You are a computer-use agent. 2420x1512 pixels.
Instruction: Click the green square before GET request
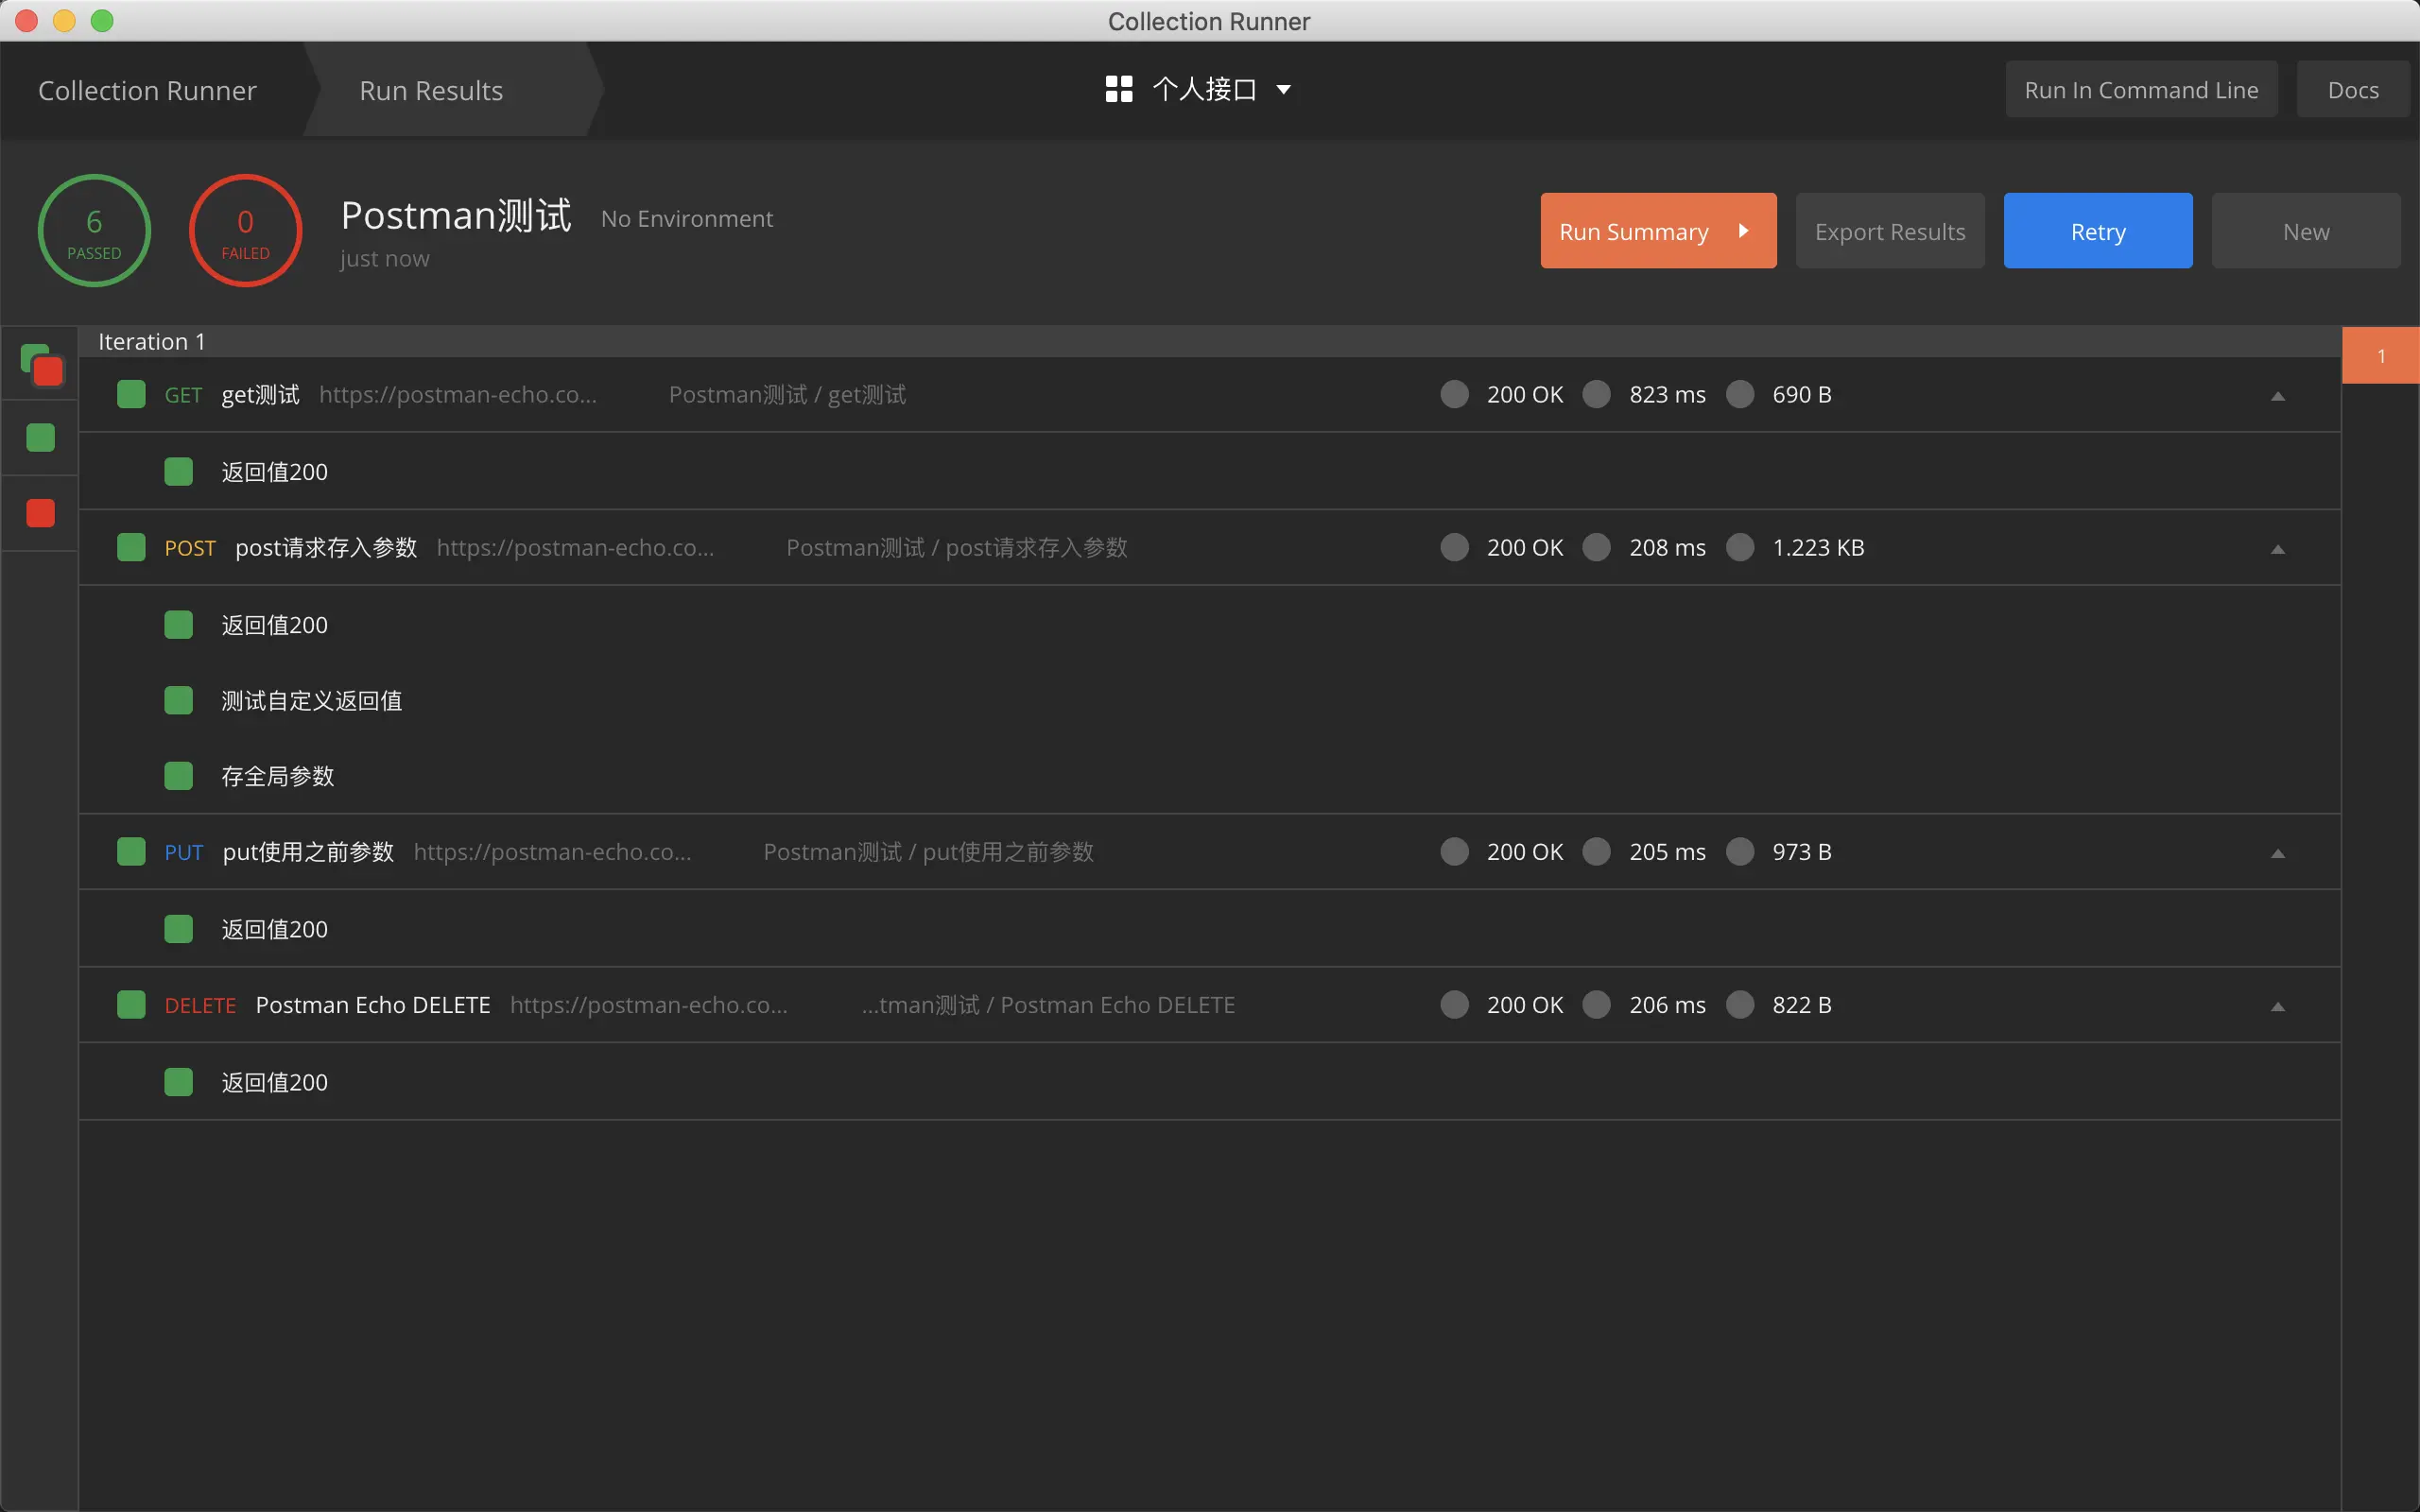click(131, 395)
